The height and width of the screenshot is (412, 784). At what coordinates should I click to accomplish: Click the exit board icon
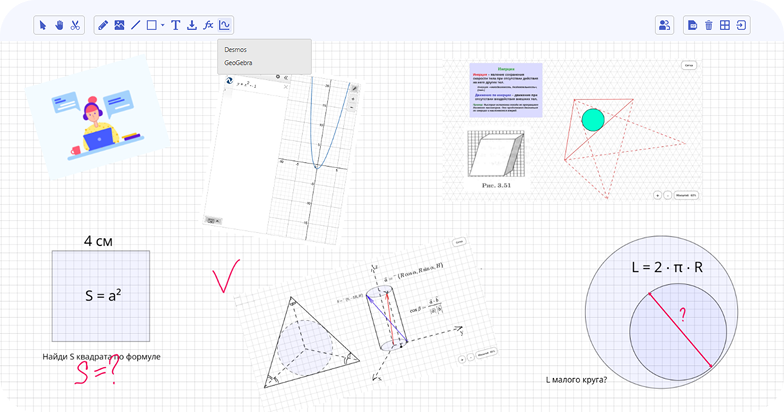[741, 25]
